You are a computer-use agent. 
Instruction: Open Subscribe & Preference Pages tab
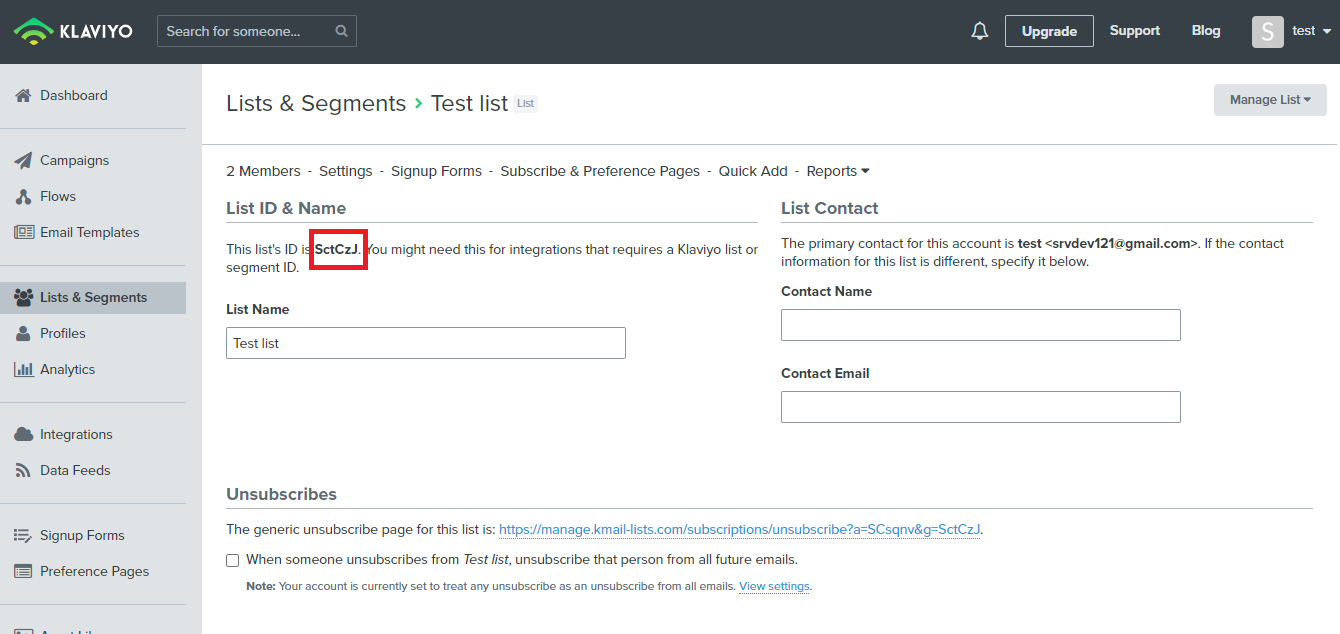(600, 171)
